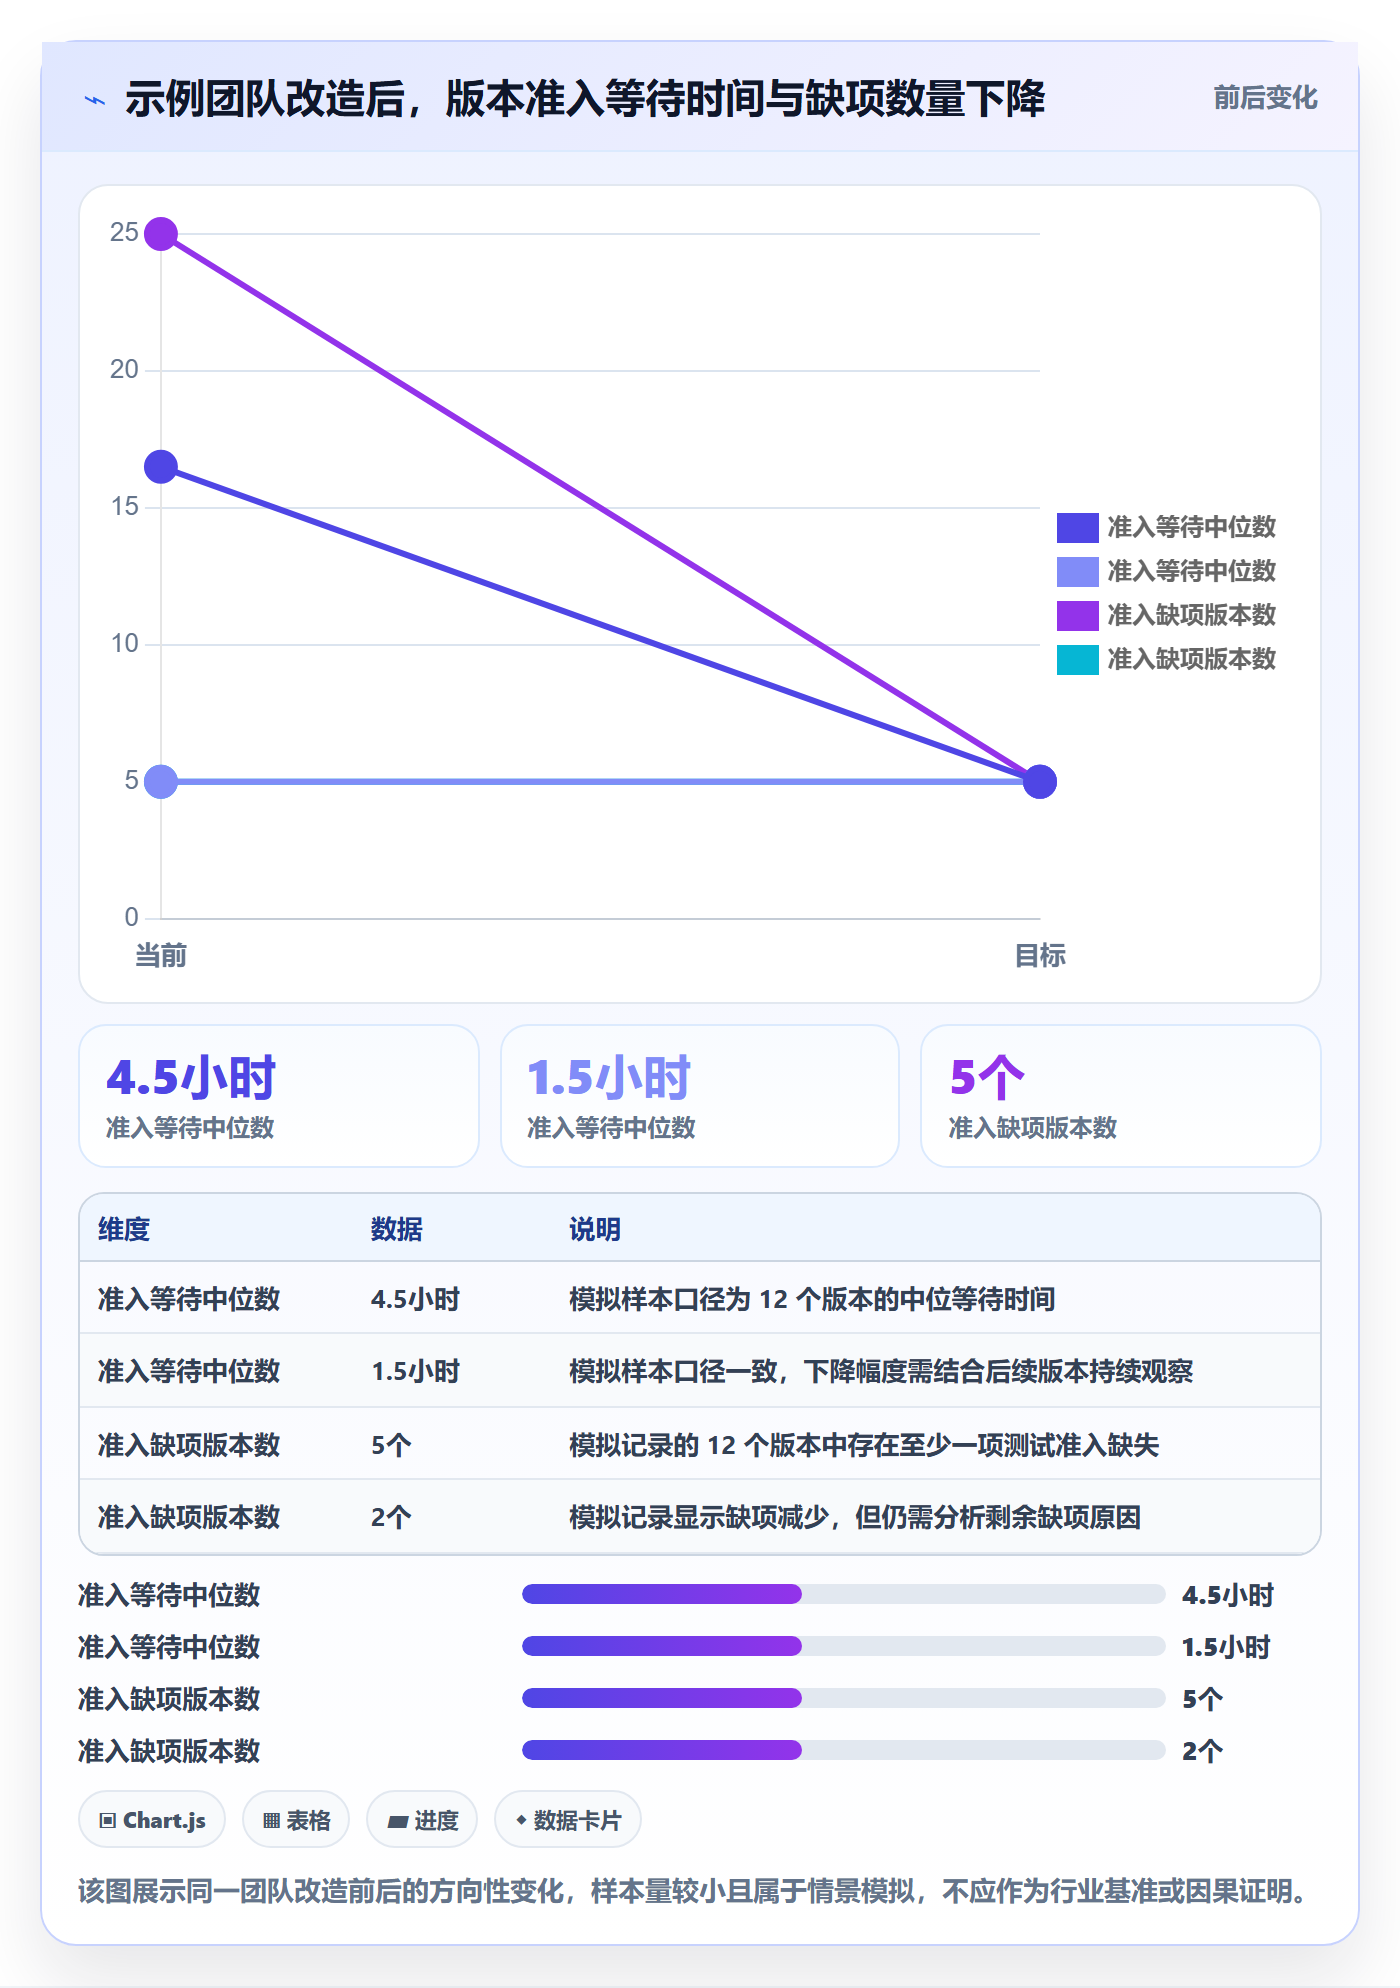Click the 1.5小时 cell in the table
The width and height of the screenshot is (1400, 1988).
pyautogui.click(x=415, y=1371)
